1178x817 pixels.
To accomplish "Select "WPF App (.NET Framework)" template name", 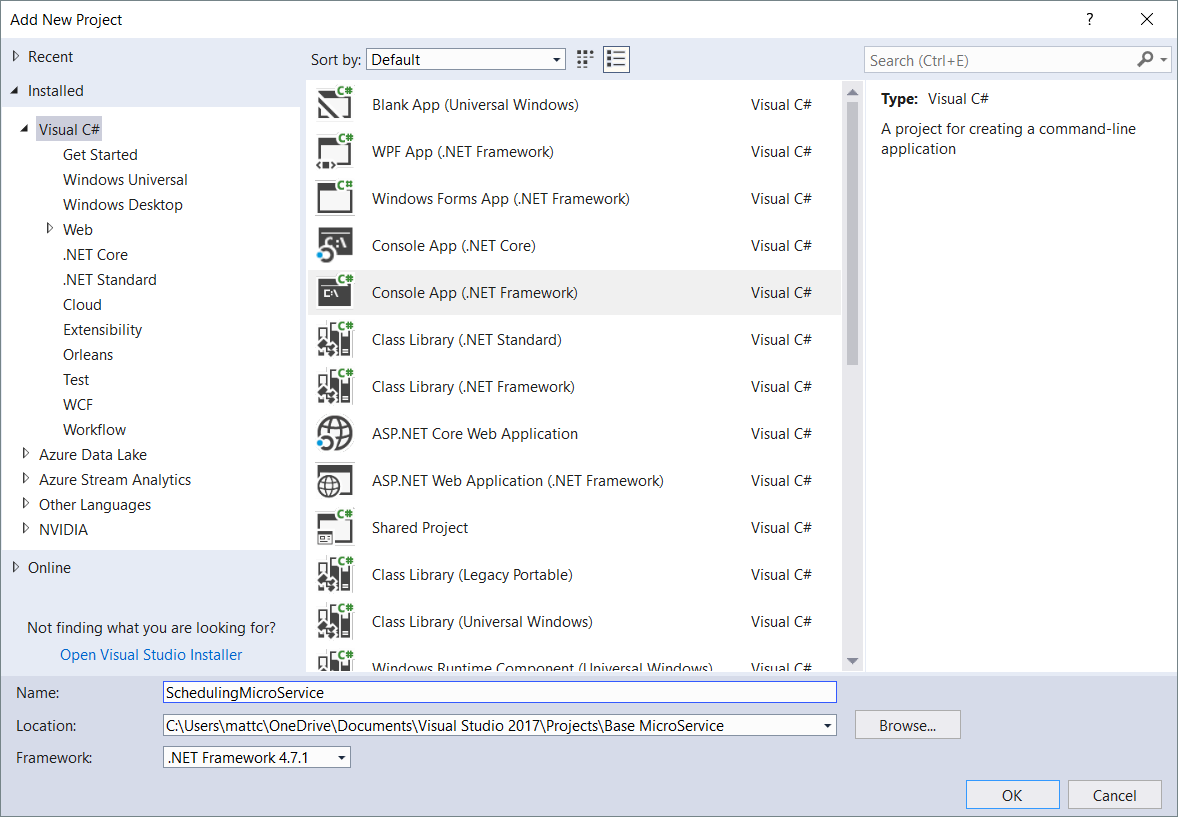I will click(463, 152).
